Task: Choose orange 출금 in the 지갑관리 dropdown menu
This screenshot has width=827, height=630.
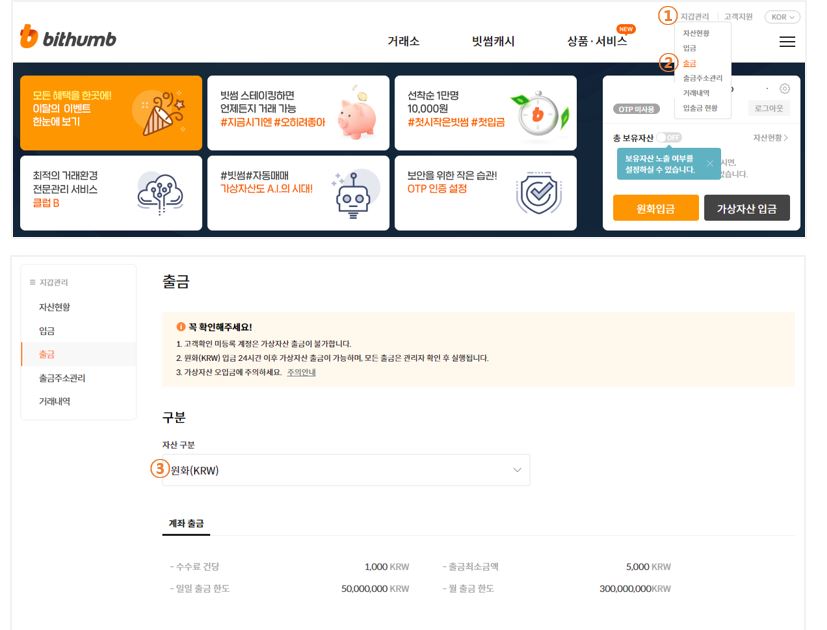Action: tap(689, 63)
